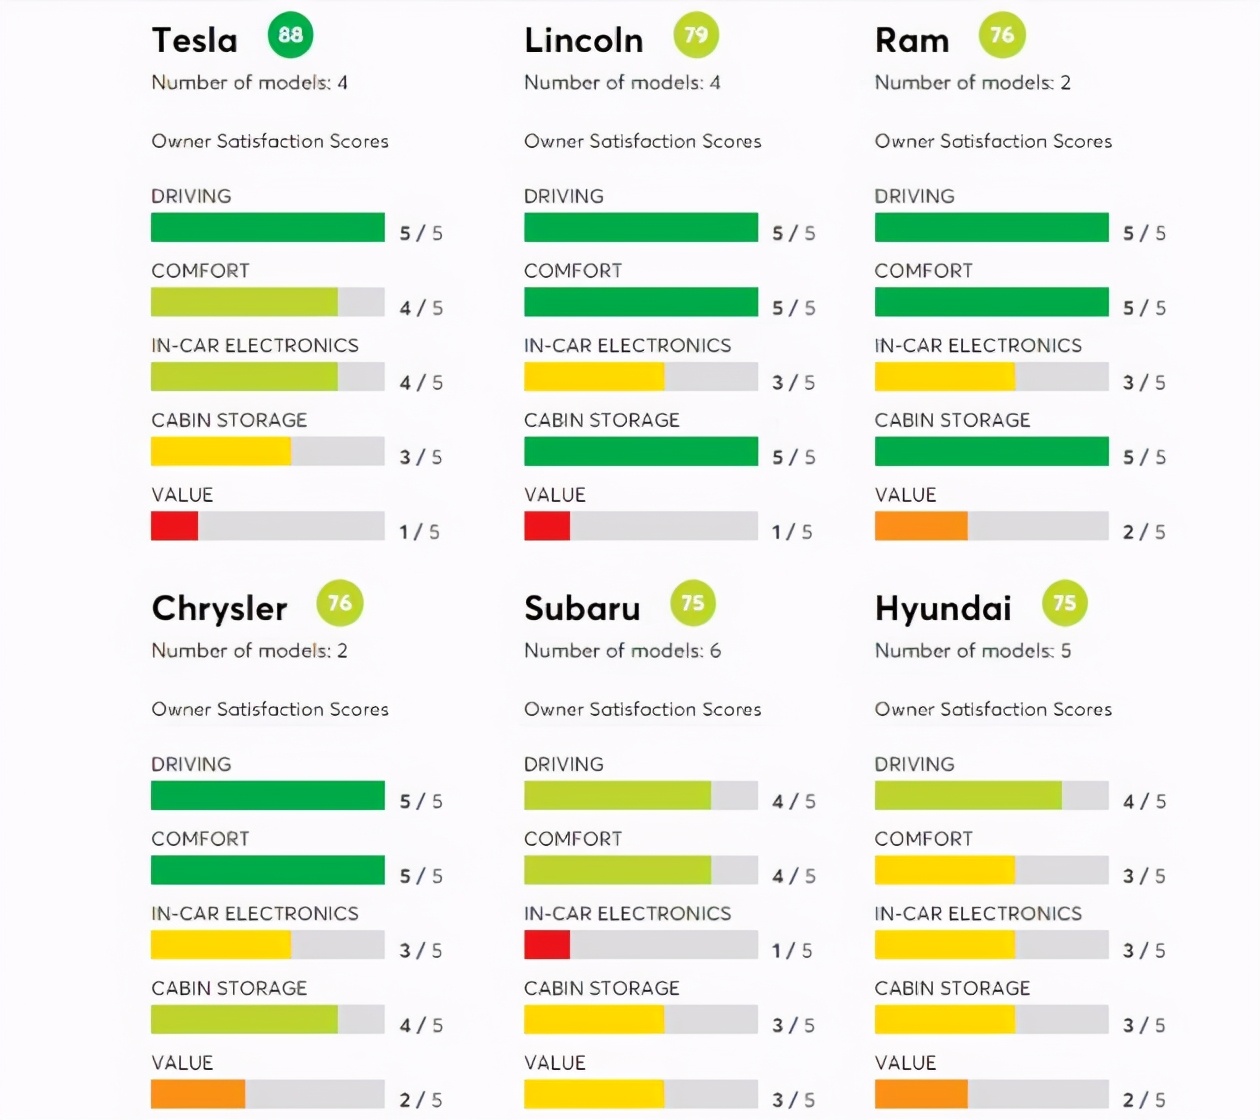This screenshot has height=1120, width=1260.
Task: Click Ram's Owner Satisfaction Scores label
Action: point(993,142)
